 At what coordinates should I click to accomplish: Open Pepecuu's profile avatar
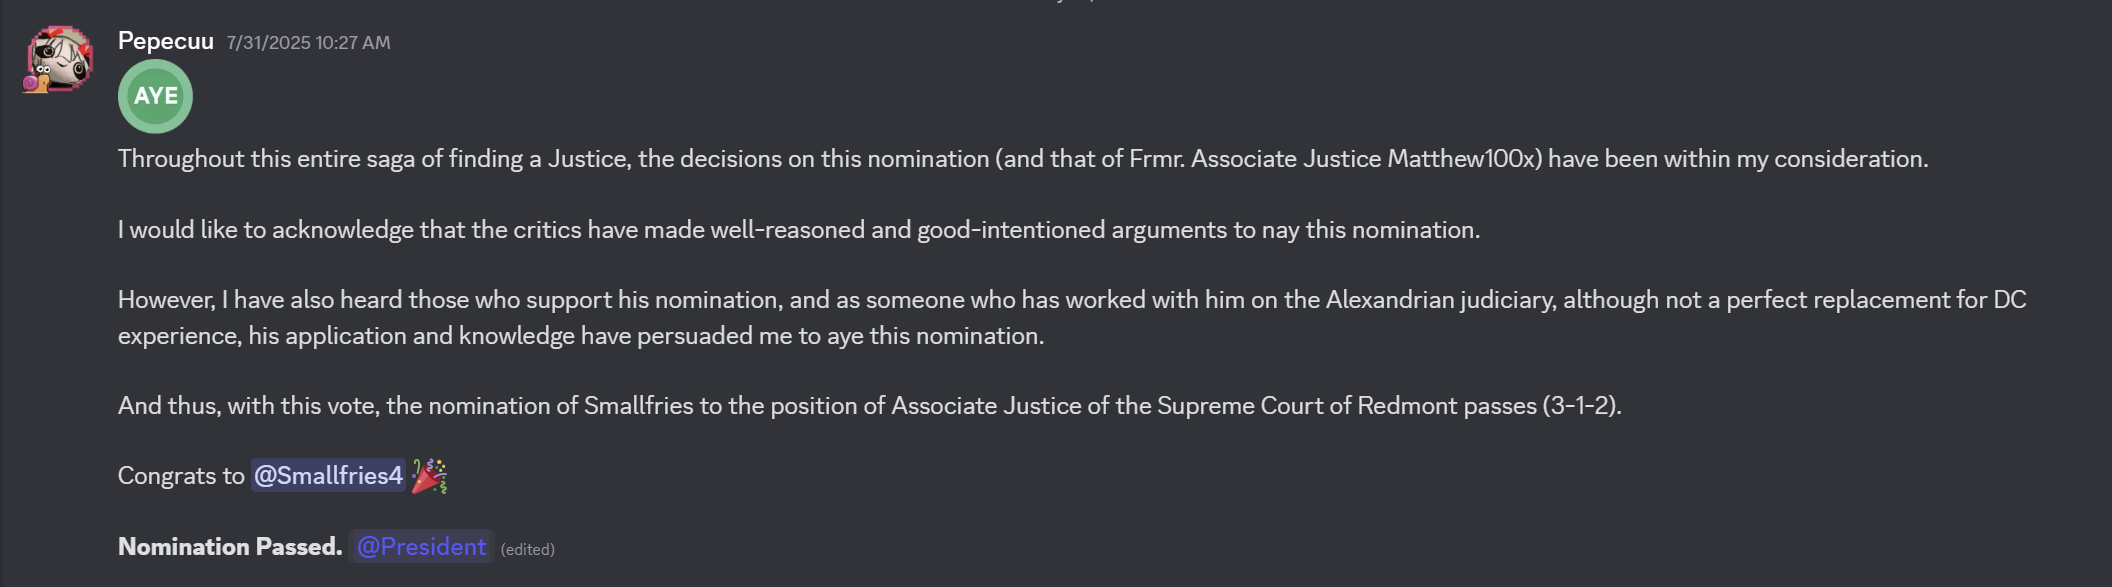(x=62, y=58)
